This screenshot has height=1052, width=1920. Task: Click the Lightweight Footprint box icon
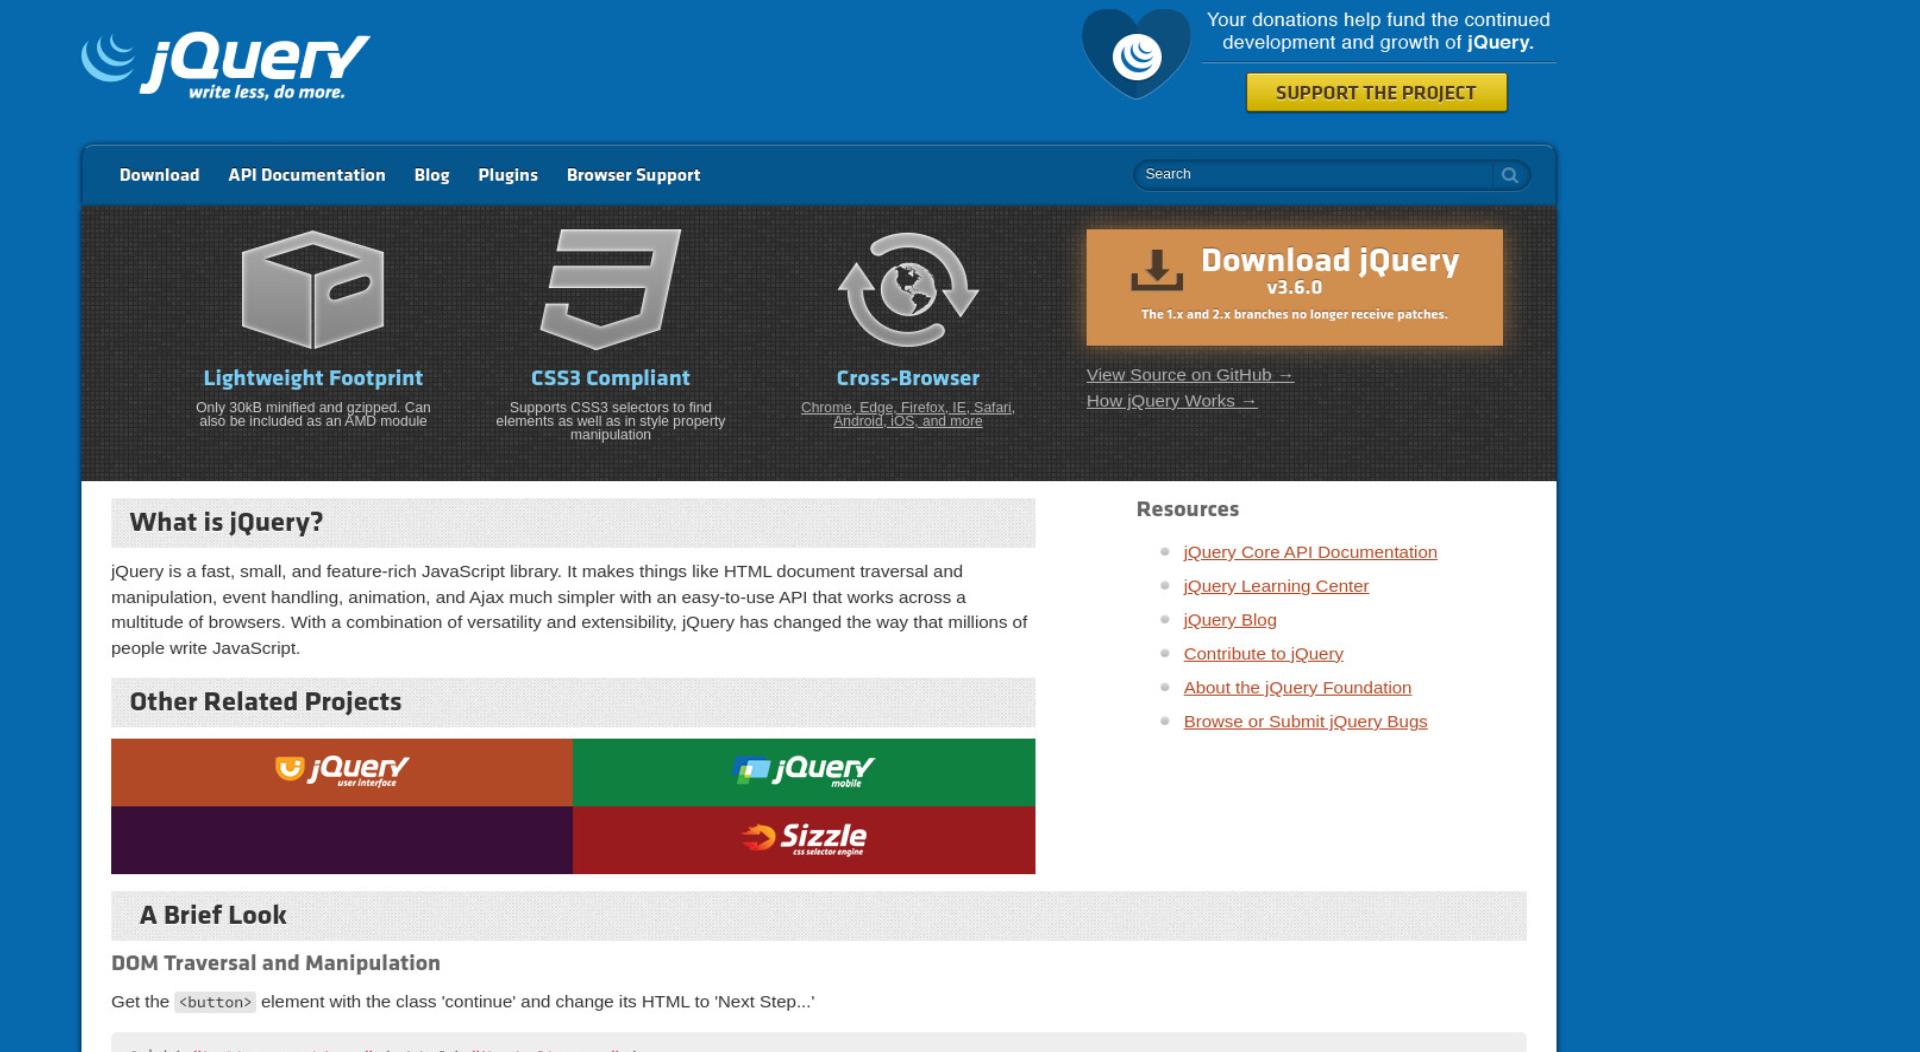313,289
